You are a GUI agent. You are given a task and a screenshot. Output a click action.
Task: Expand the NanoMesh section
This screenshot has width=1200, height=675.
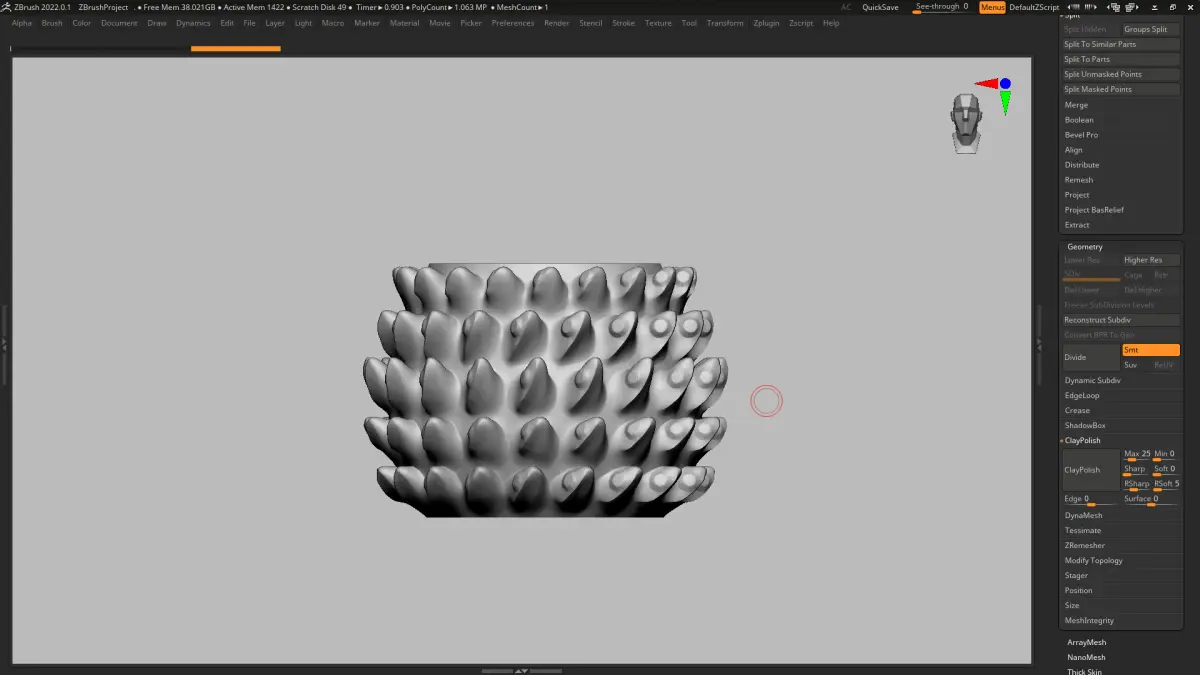coord(1086,657)
